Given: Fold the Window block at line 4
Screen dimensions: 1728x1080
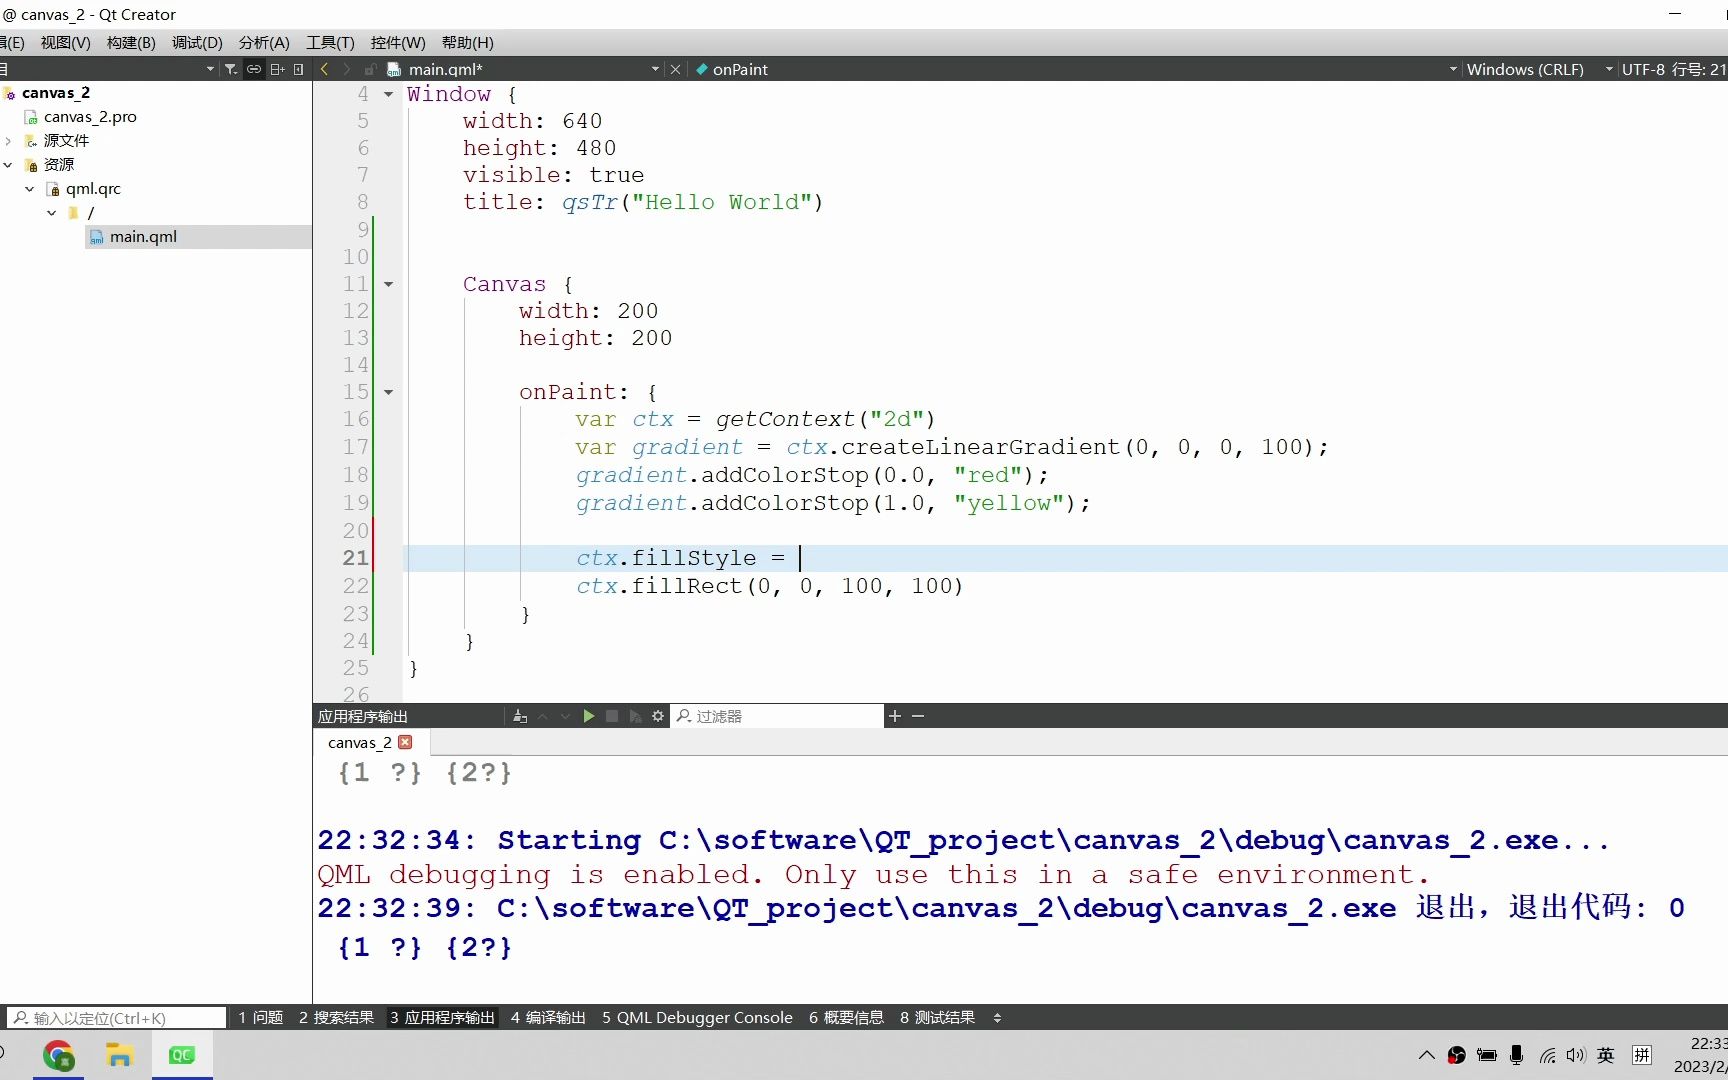Looking at the screenshot, I should pyautogui.click(x=388, y=94).
